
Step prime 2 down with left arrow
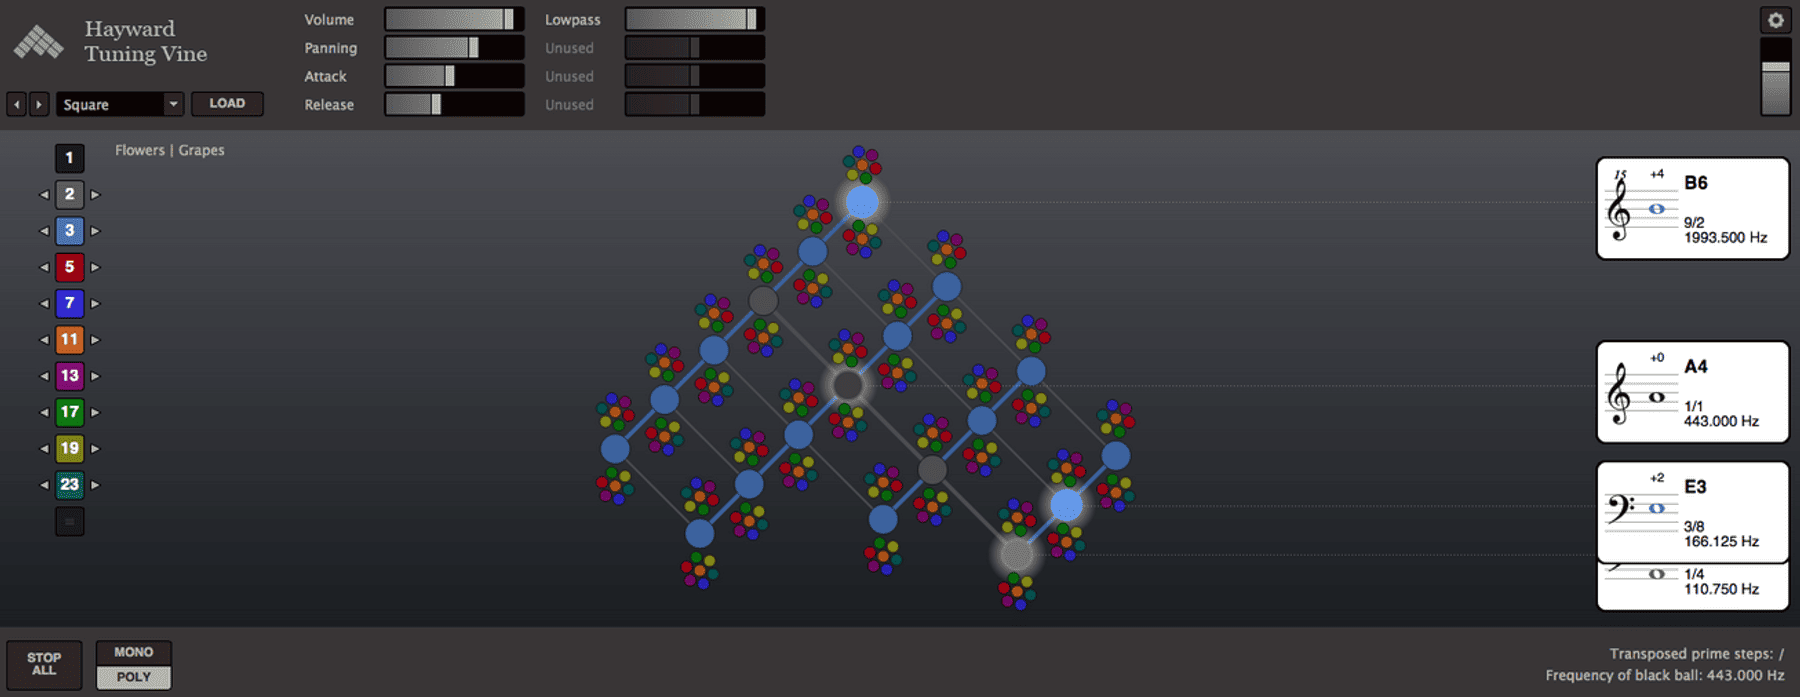[44, 195]
